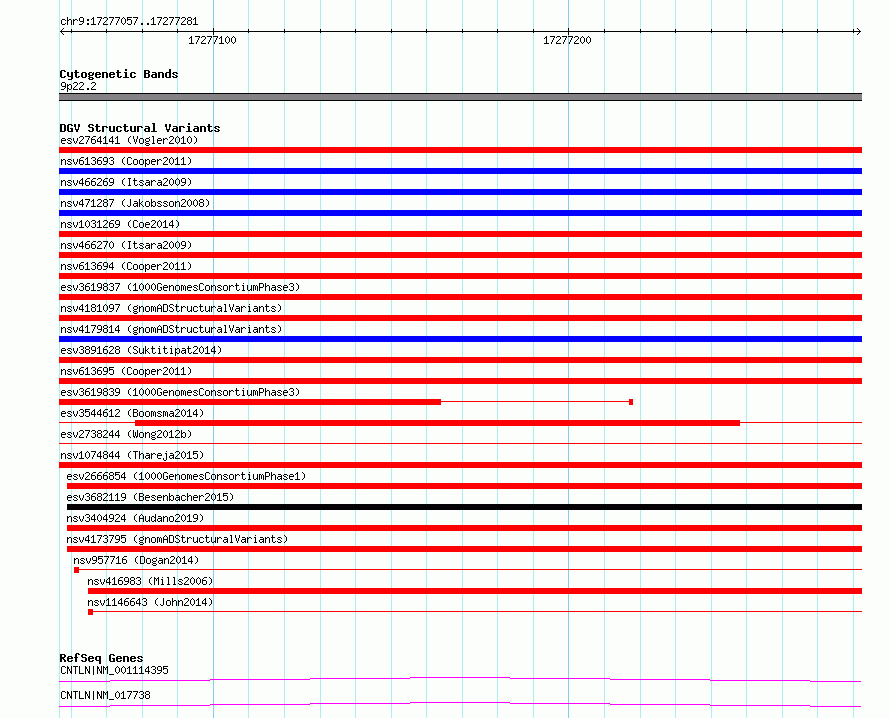
Task: Select the Cytogenetic Bands track title
Action: pos(119,74)
